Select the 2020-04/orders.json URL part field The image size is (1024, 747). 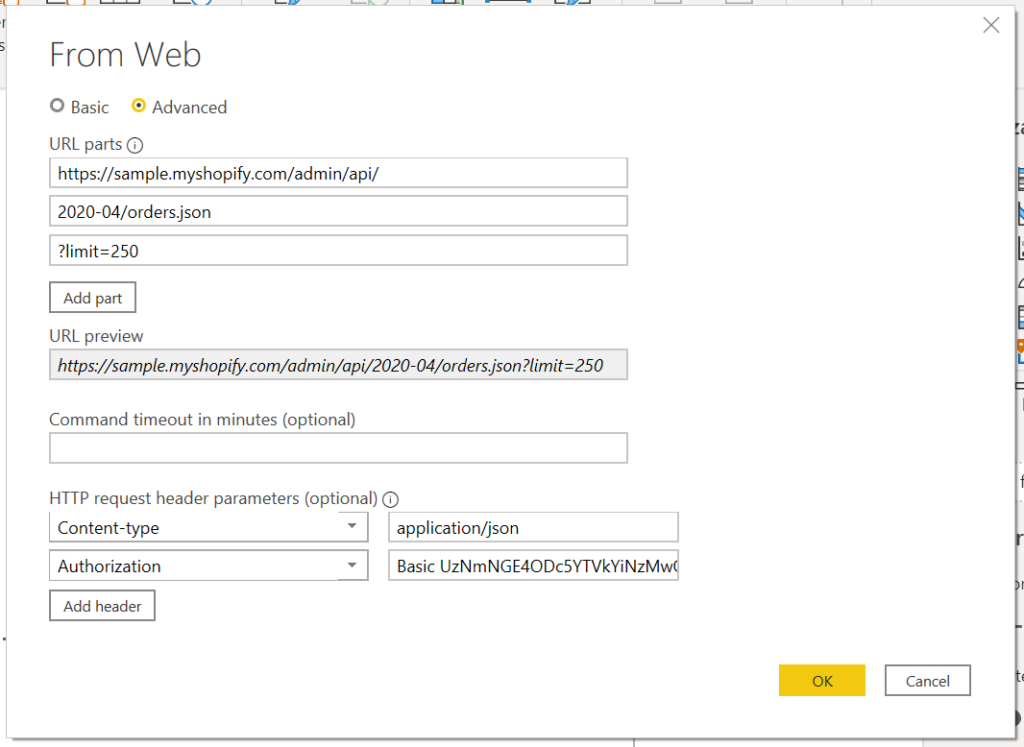point(338,211)
